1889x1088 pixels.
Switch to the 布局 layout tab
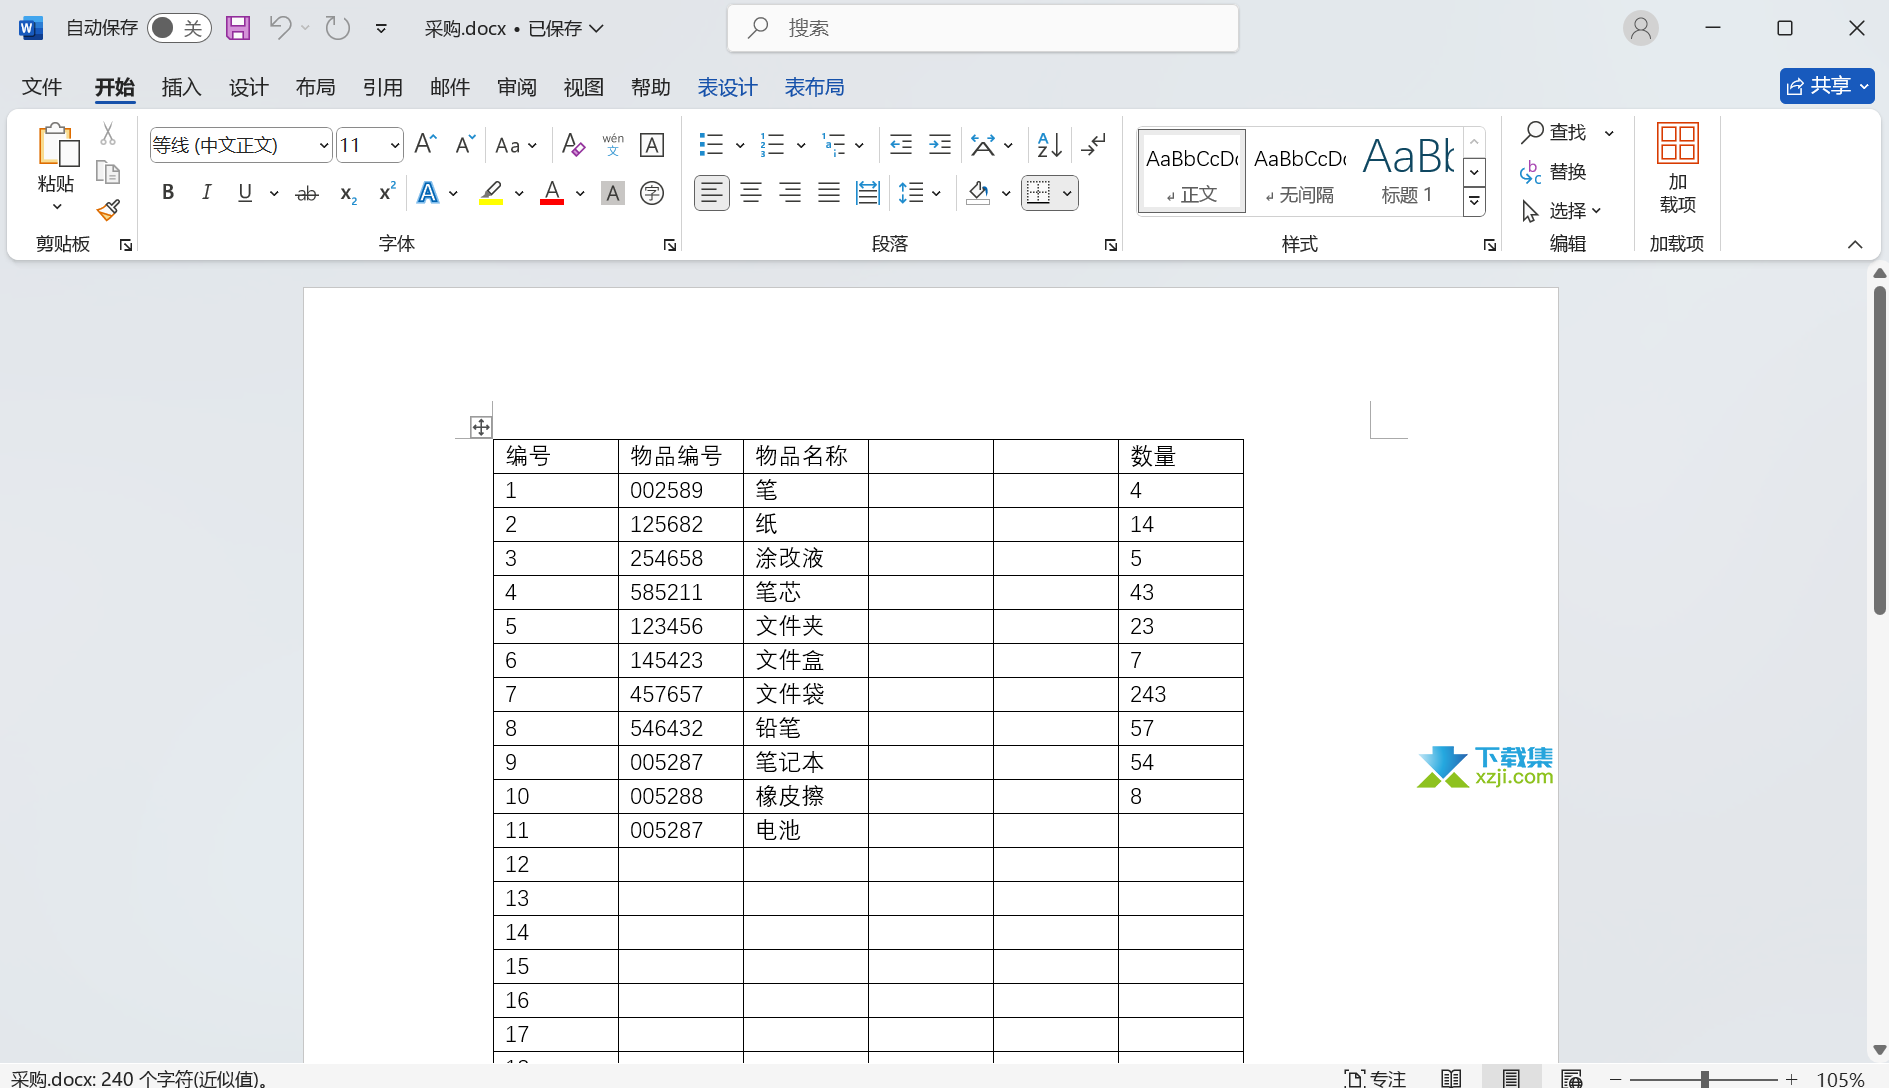coord(315,87)
